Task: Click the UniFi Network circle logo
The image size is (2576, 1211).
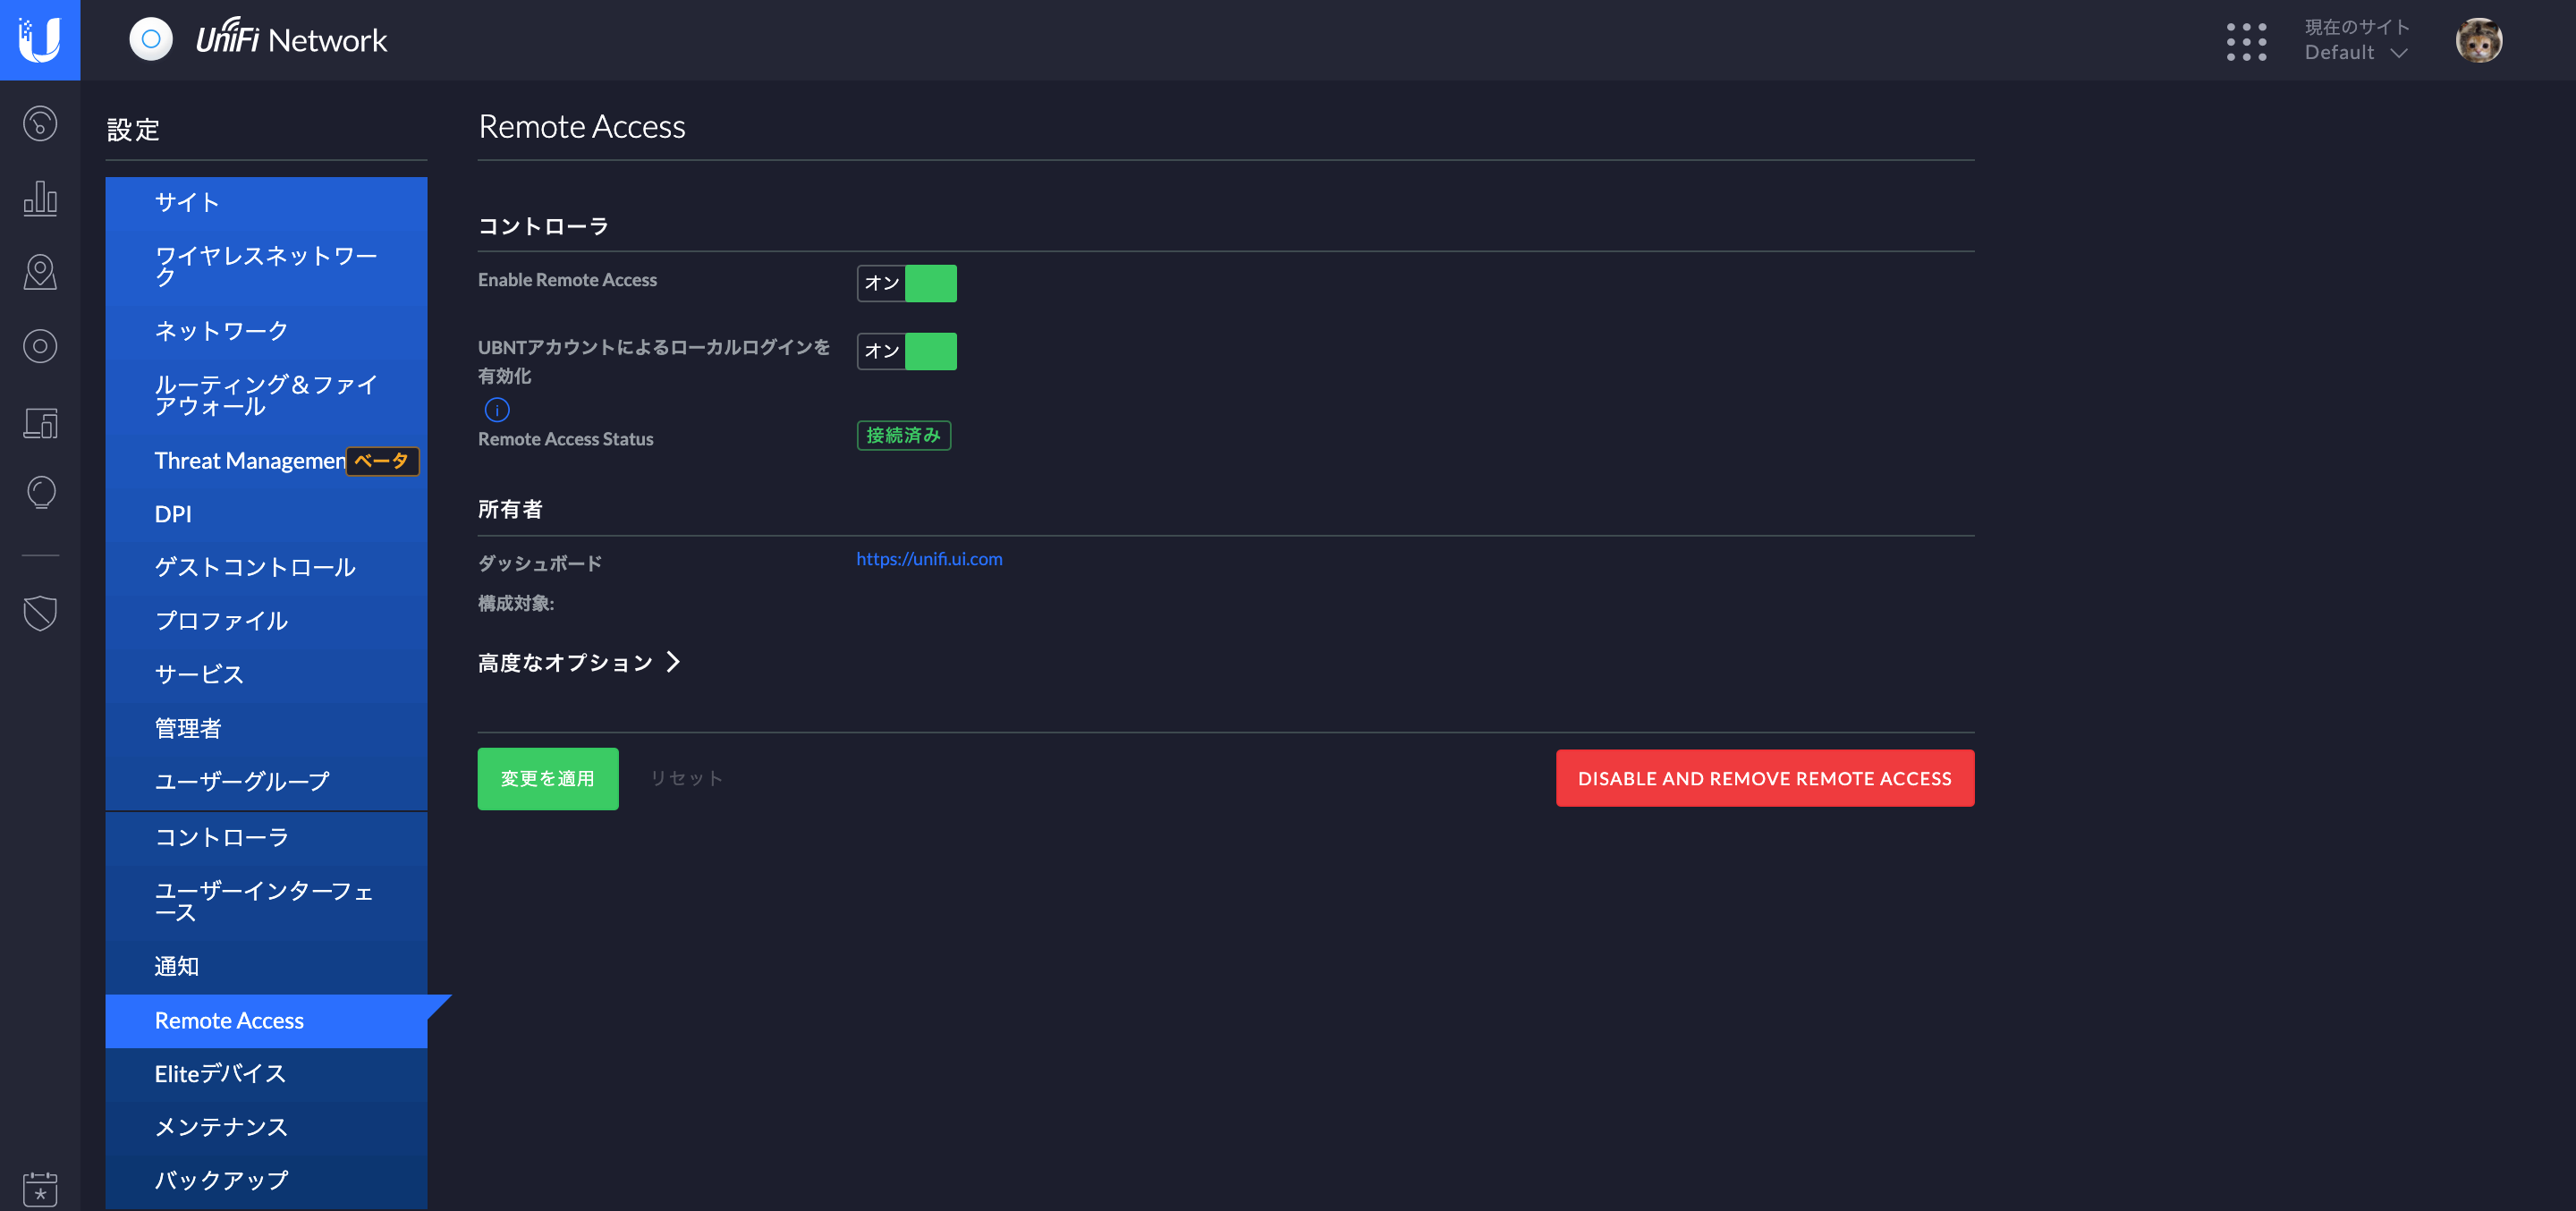Action: pos(151,39)
